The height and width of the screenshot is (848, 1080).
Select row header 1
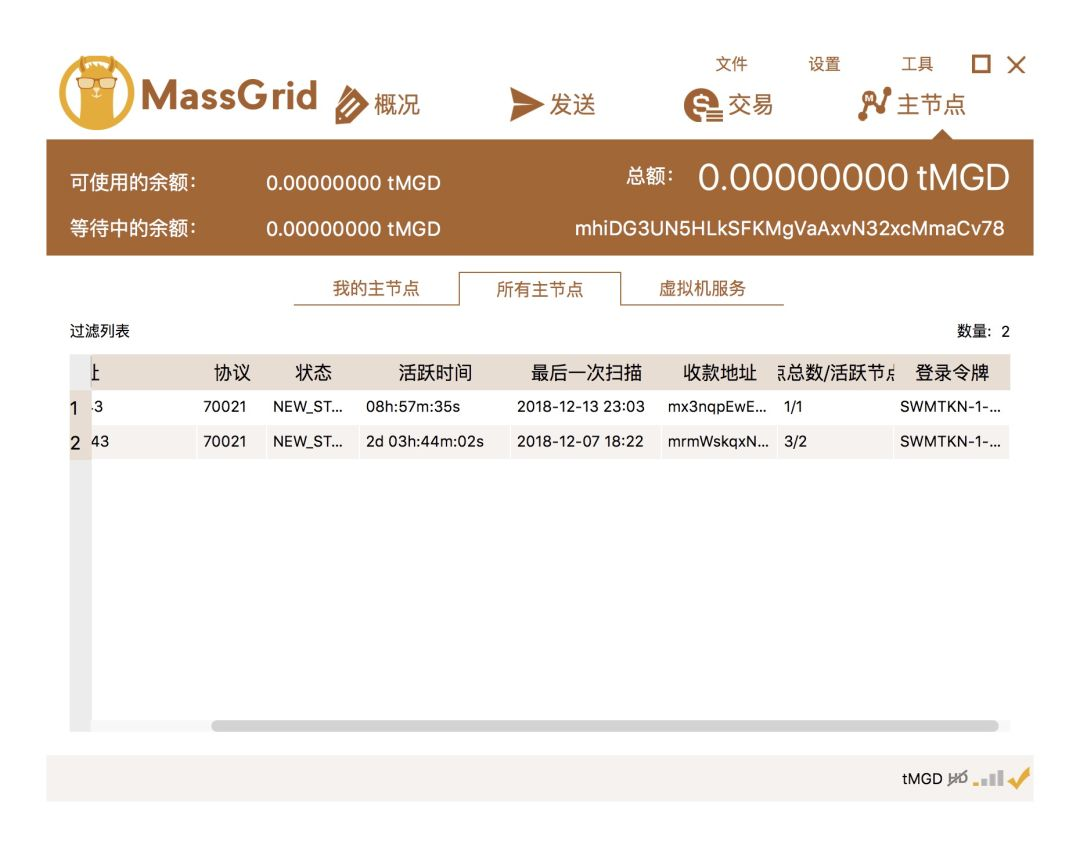coord(80,408)
